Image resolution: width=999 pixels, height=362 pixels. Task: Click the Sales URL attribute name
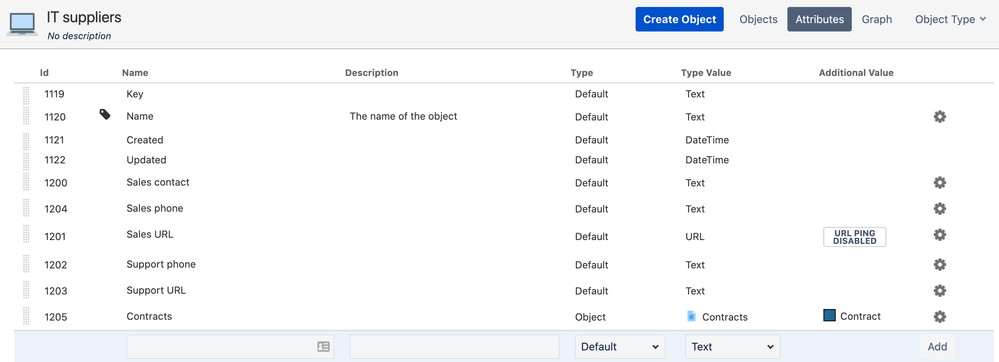(x=150, y=235)
